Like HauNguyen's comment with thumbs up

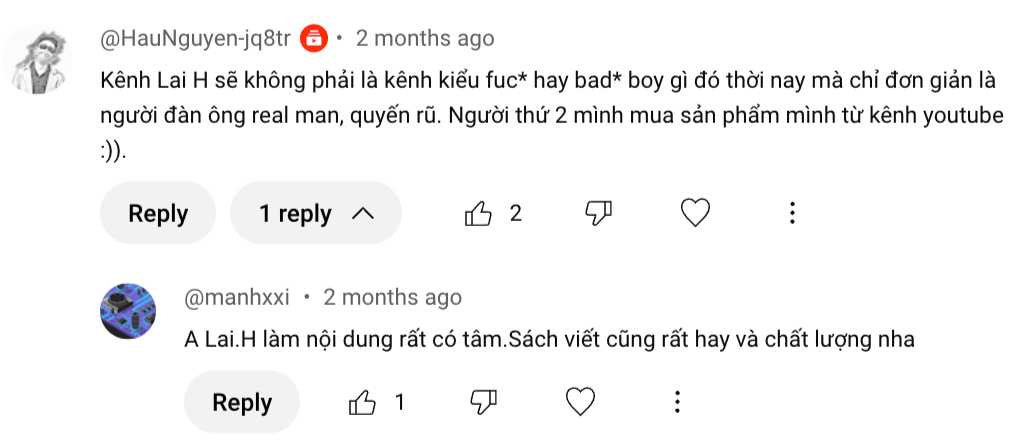(x=479, y=213)
